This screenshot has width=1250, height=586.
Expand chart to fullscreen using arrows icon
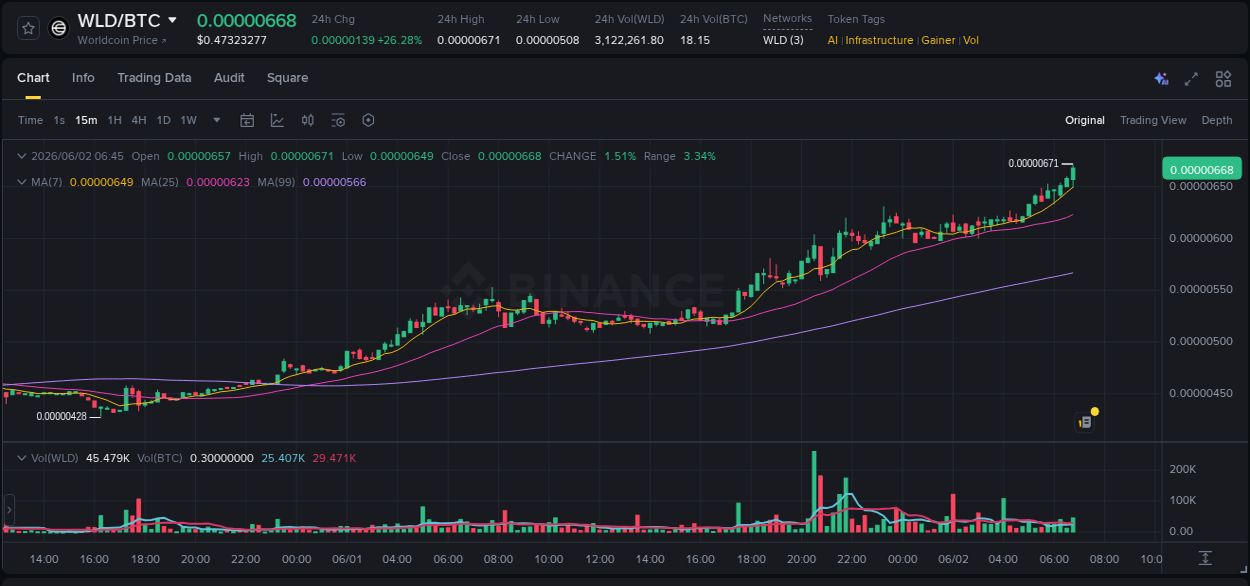[x=1191, y=79]
